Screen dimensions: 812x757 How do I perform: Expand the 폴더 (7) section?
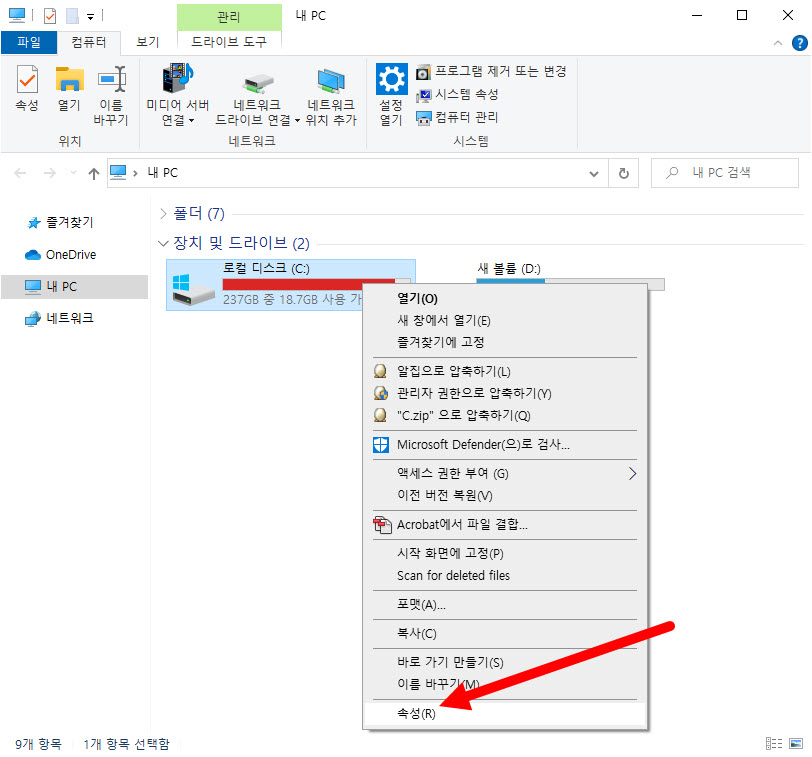pos(165,213)
